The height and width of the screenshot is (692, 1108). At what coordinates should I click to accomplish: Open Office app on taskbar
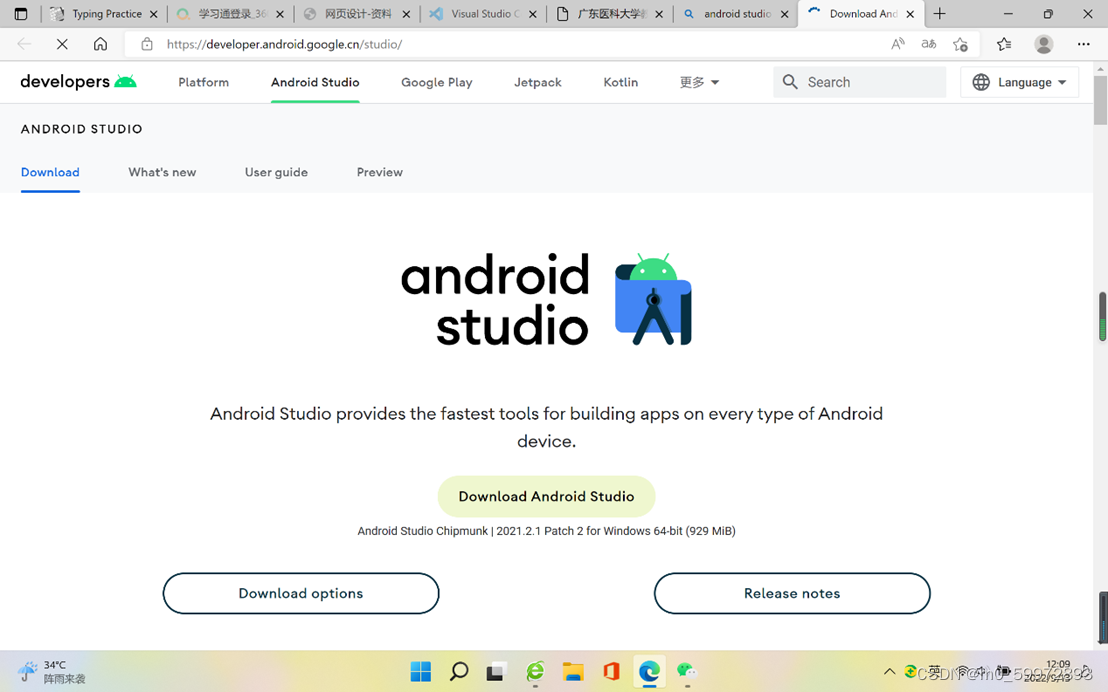(611, 671)
